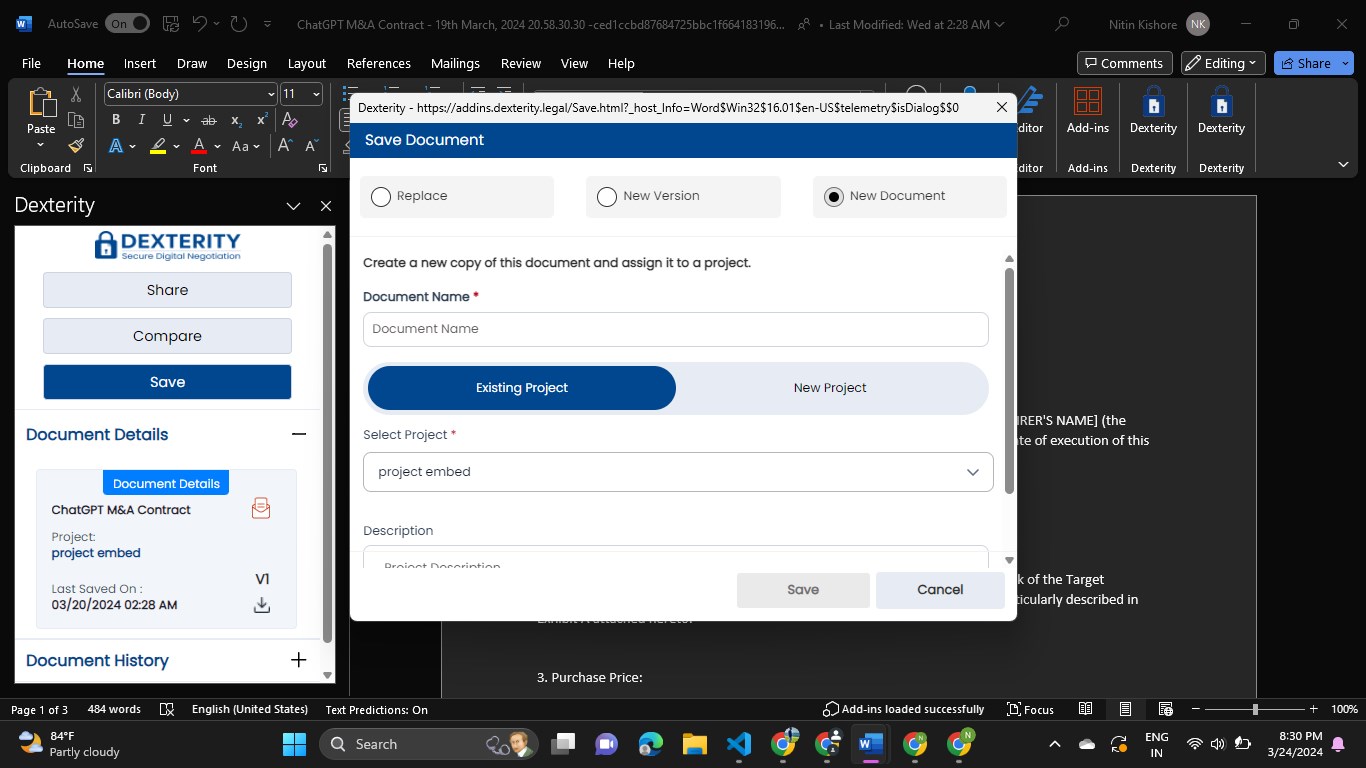
Task: Select the Replace radio option
Action: point(381,197)
